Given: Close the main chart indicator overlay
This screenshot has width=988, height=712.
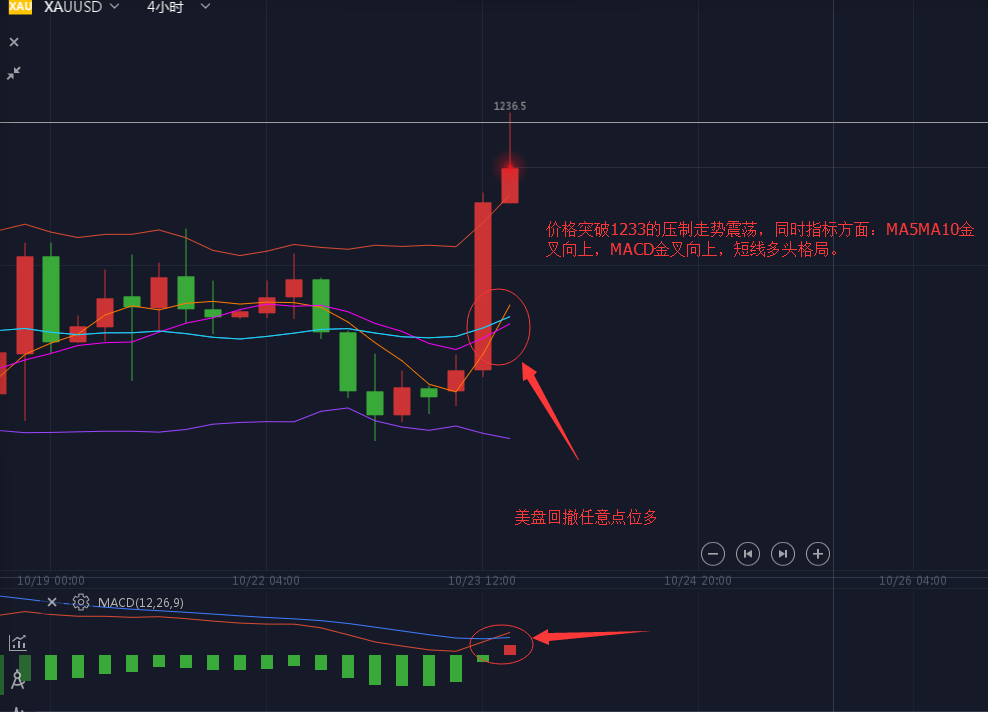Looking at the screenshot, I should [14, 42].
